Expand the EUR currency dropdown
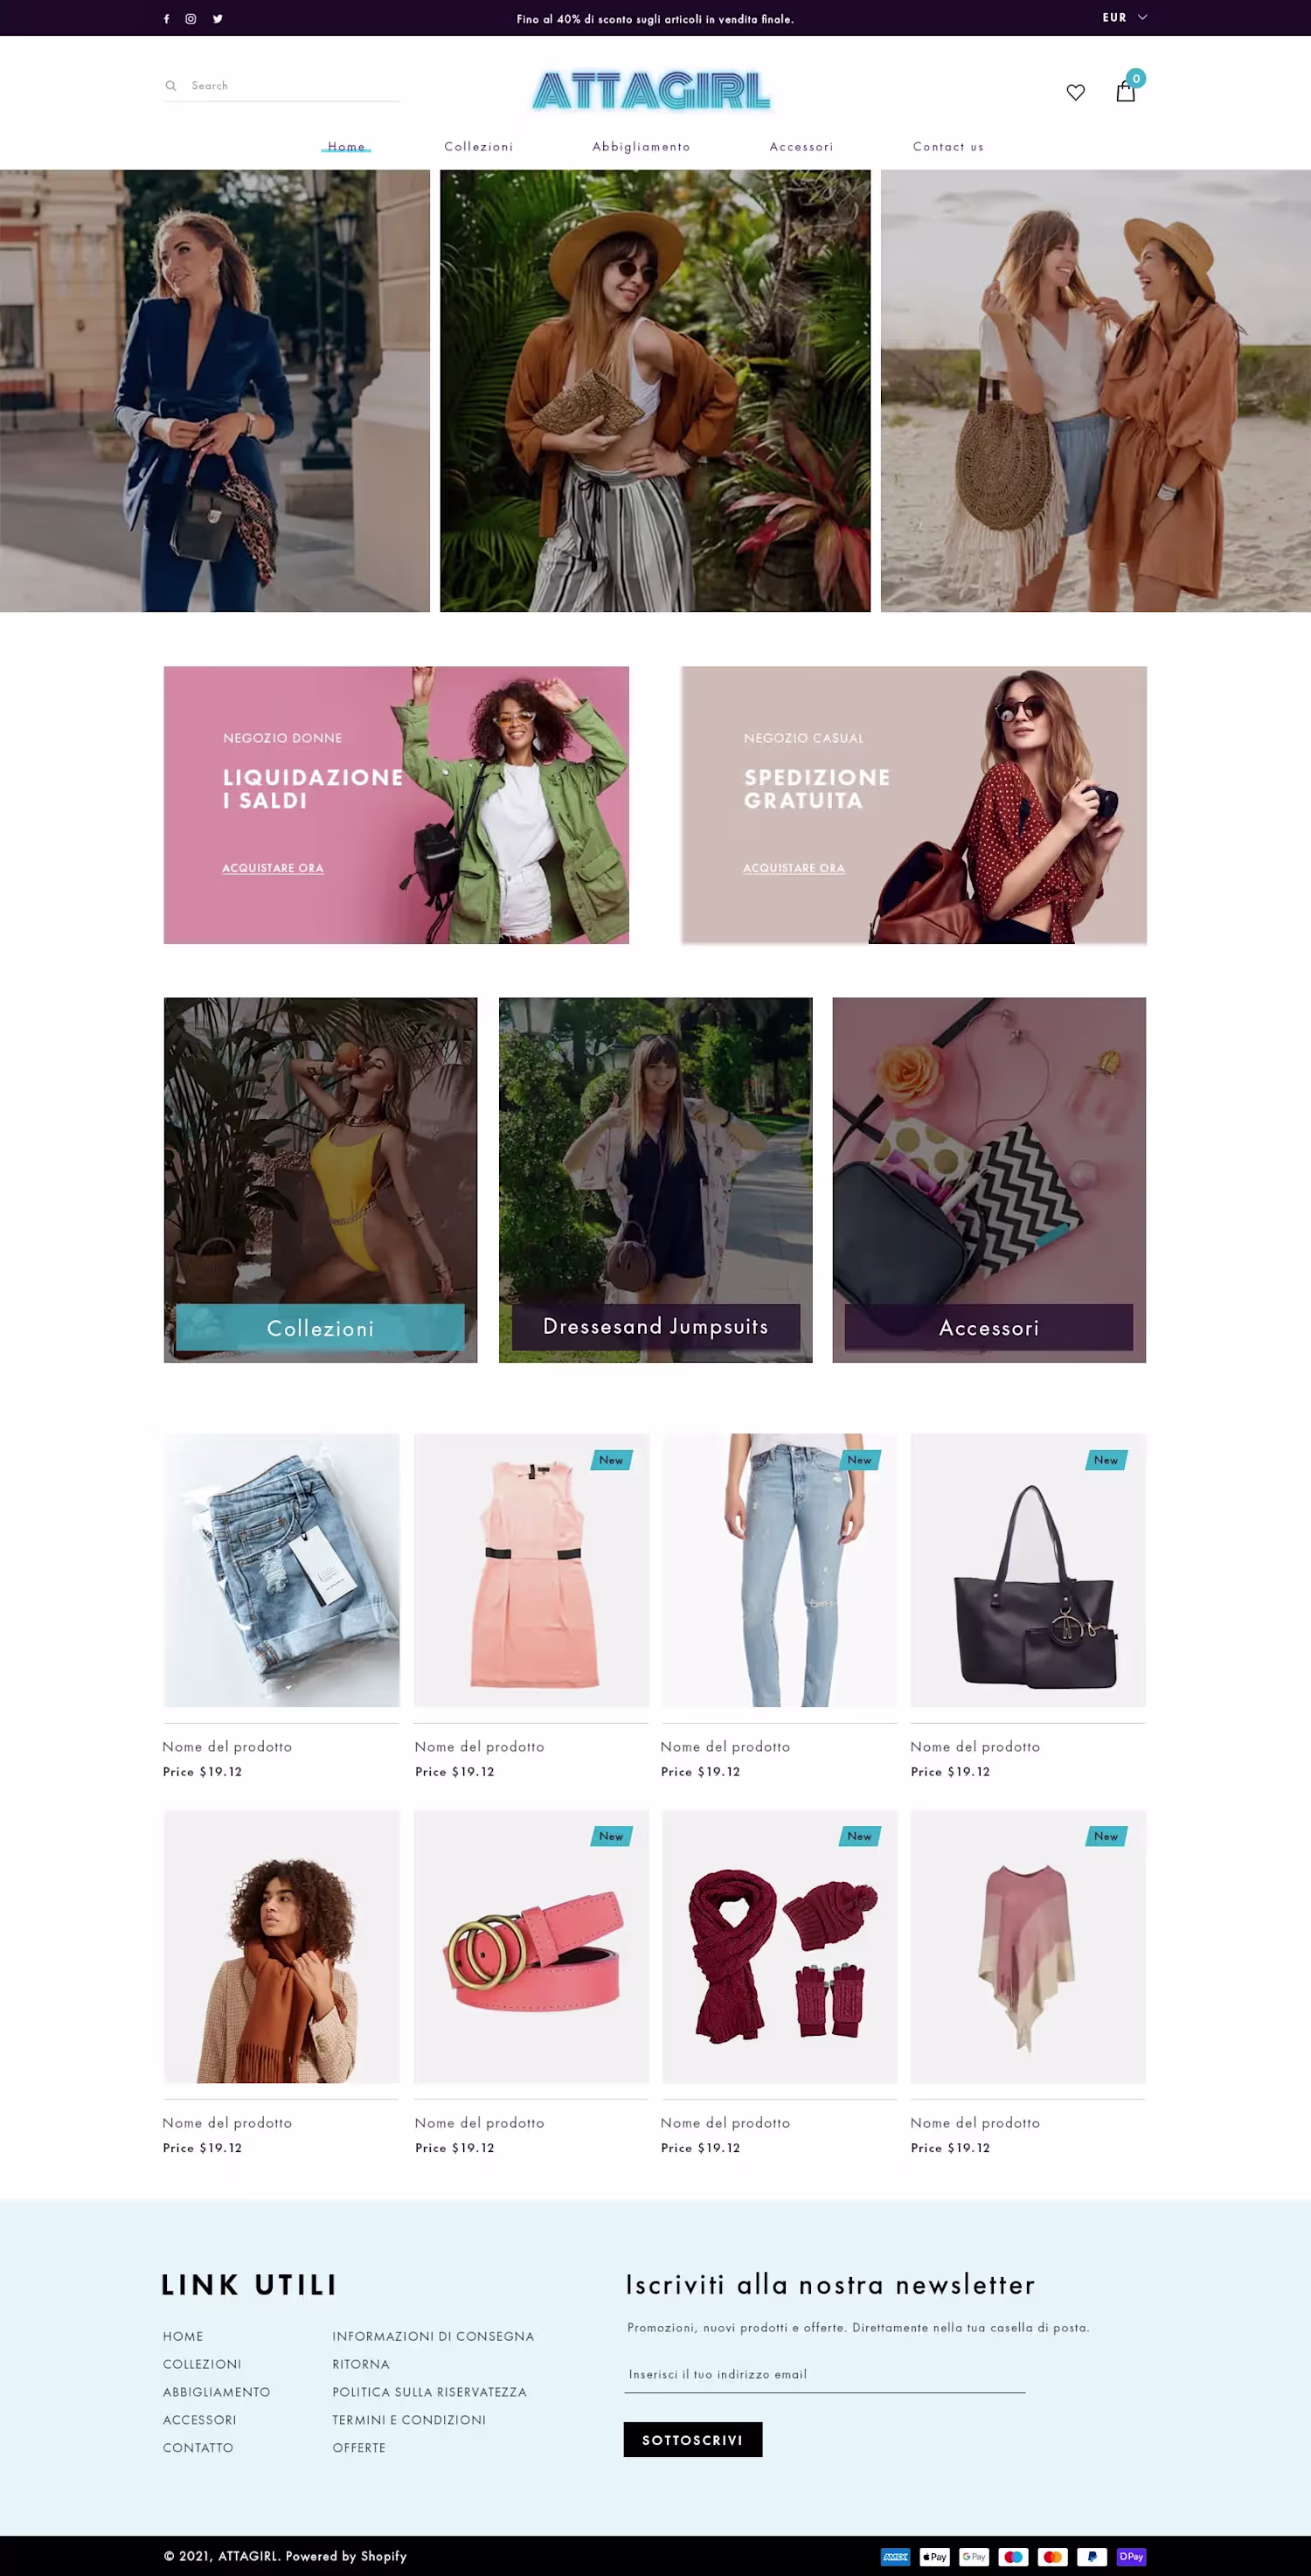1311x2576 pixels. click(1124, 18)
